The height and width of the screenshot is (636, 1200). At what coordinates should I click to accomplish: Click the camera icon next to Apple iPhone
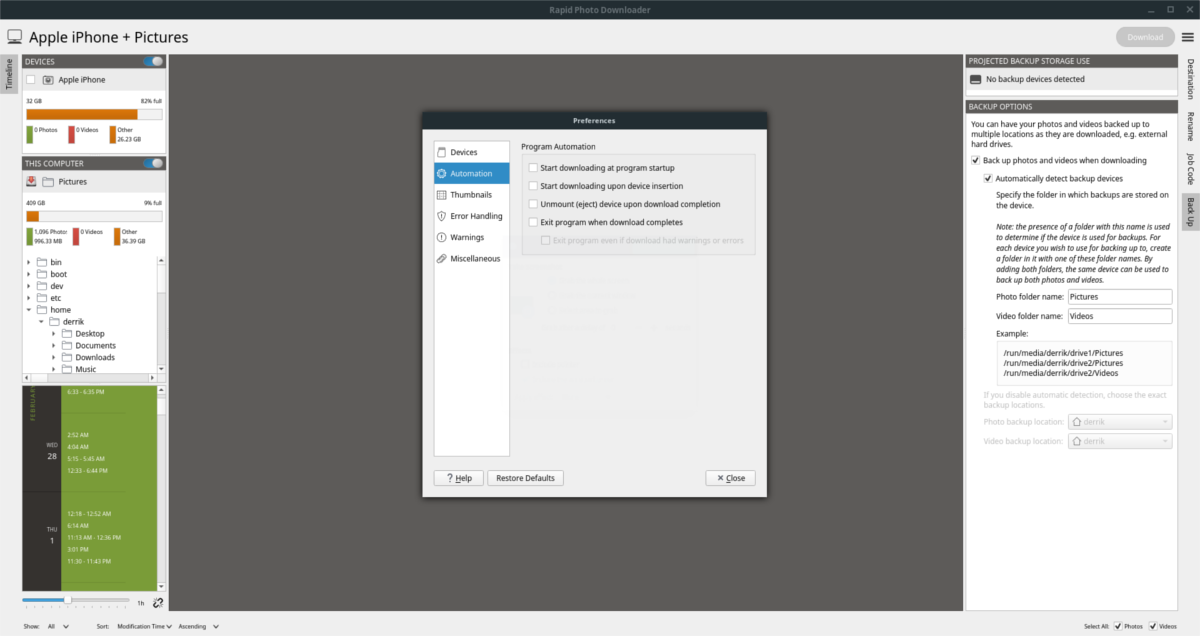[x=49, y=80]
